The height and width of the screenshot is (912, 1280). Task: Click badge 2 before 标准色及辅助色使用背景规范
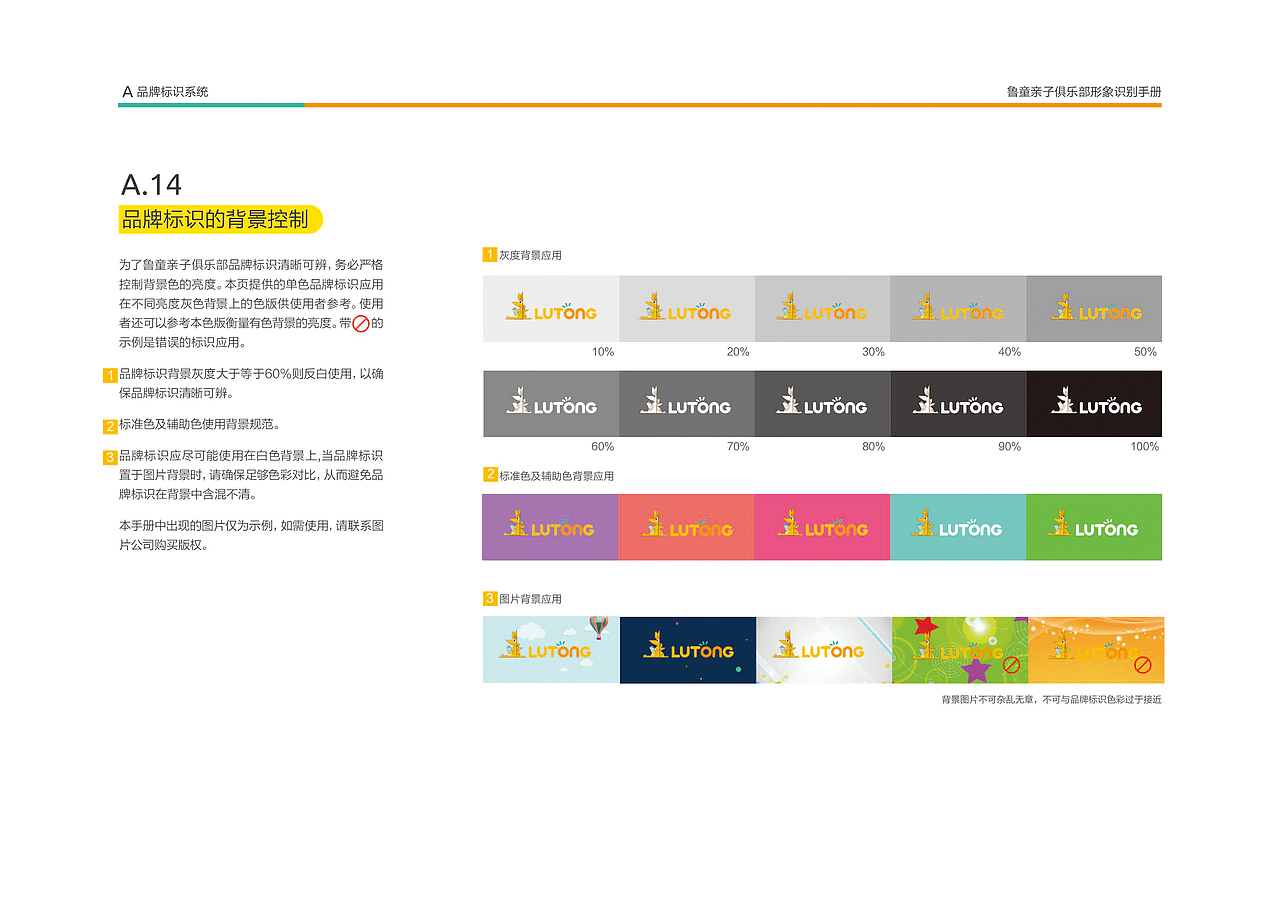(110, 427)
